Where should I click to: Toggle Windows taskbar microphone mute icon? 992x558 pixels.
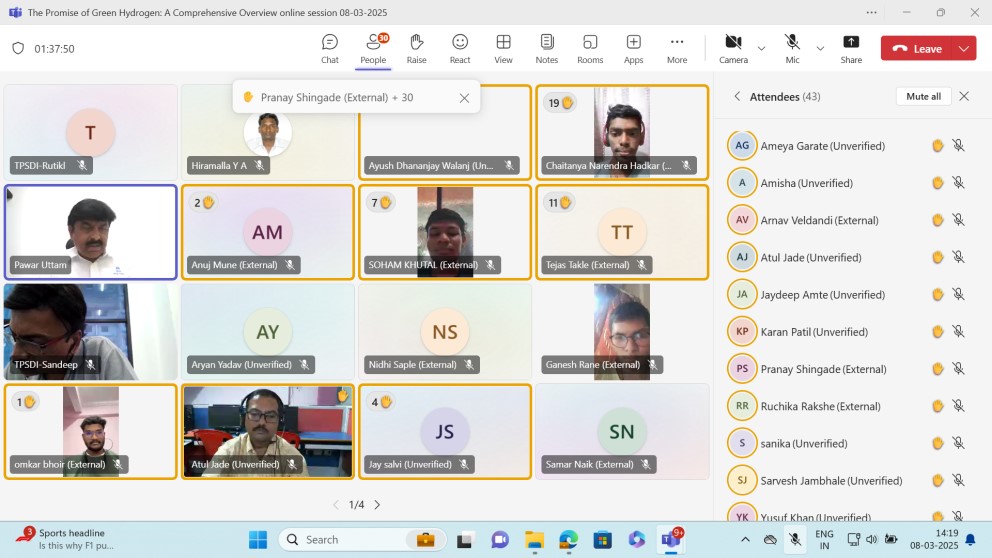pos(795,540)
